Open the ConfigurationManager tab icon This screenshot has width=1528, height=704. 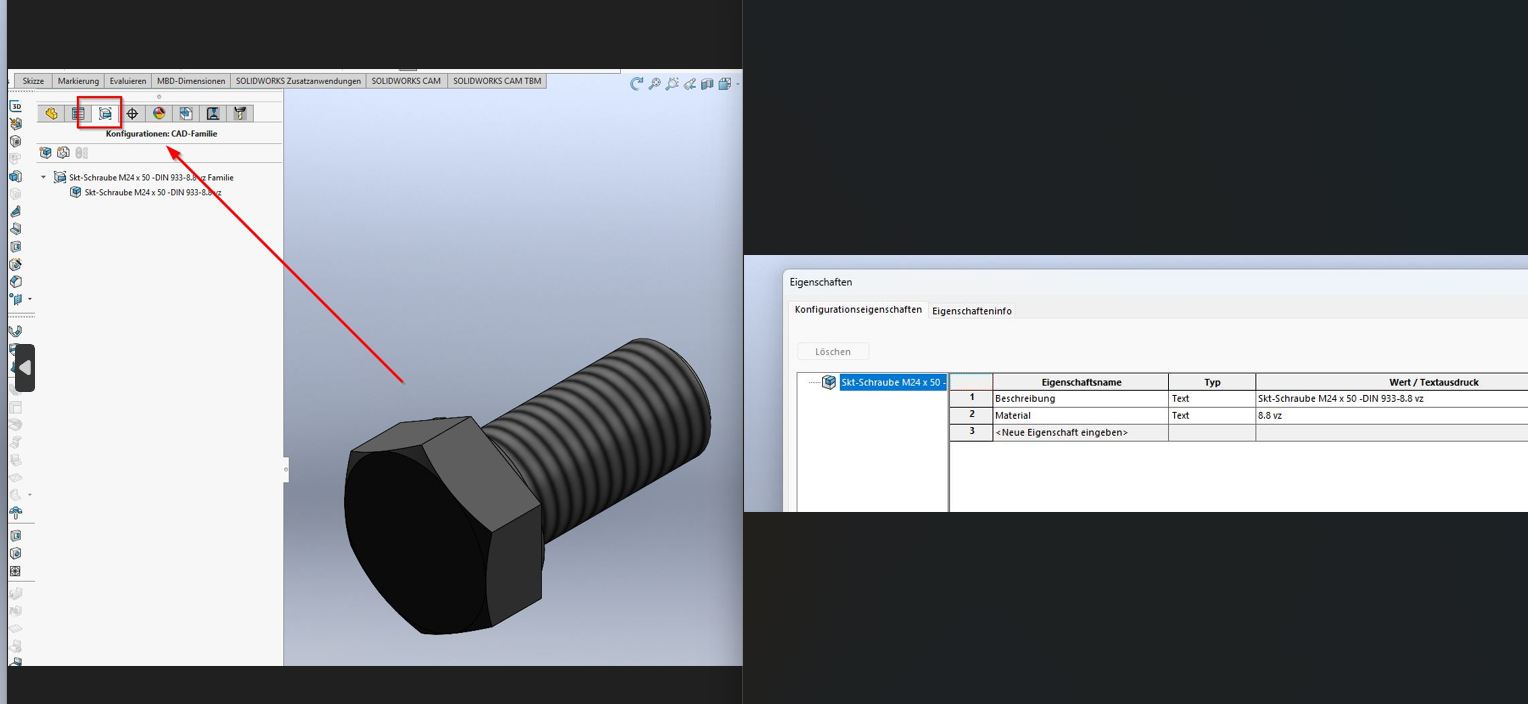tap(105, 114)
